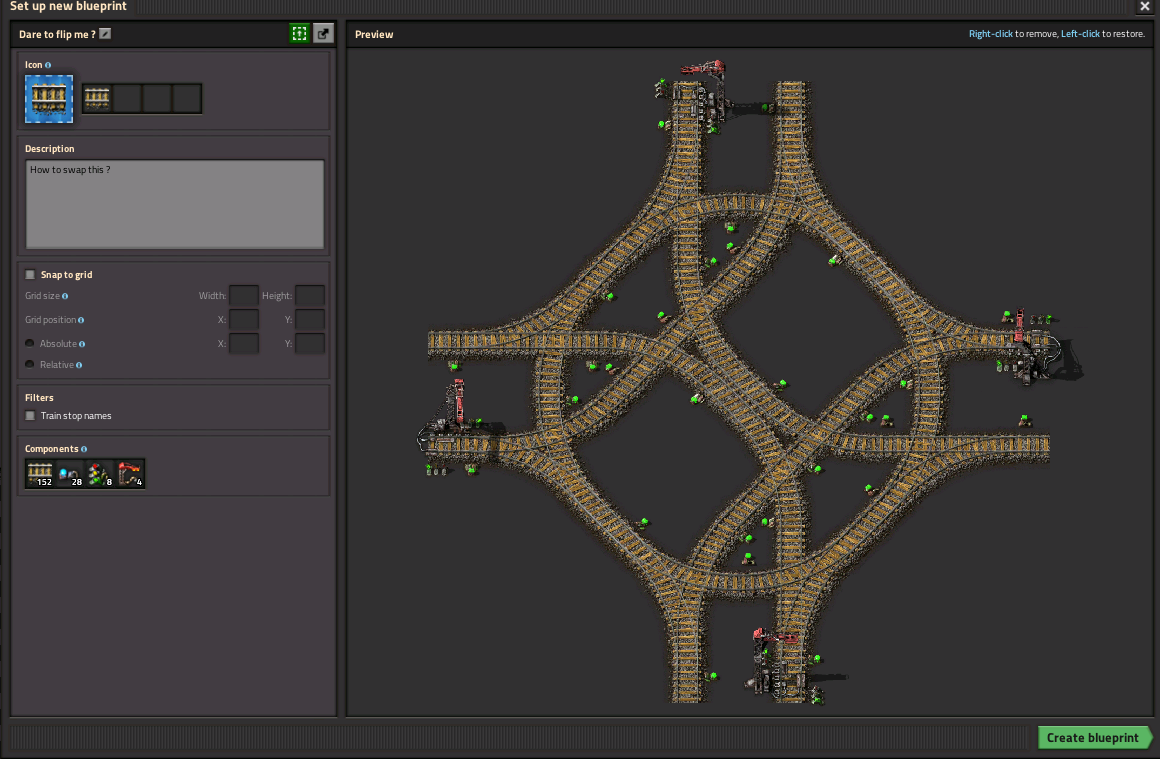Click the Create blueprint button
The width and height of the screenshot is (1160, 759).
click(x=1093, y=738)
